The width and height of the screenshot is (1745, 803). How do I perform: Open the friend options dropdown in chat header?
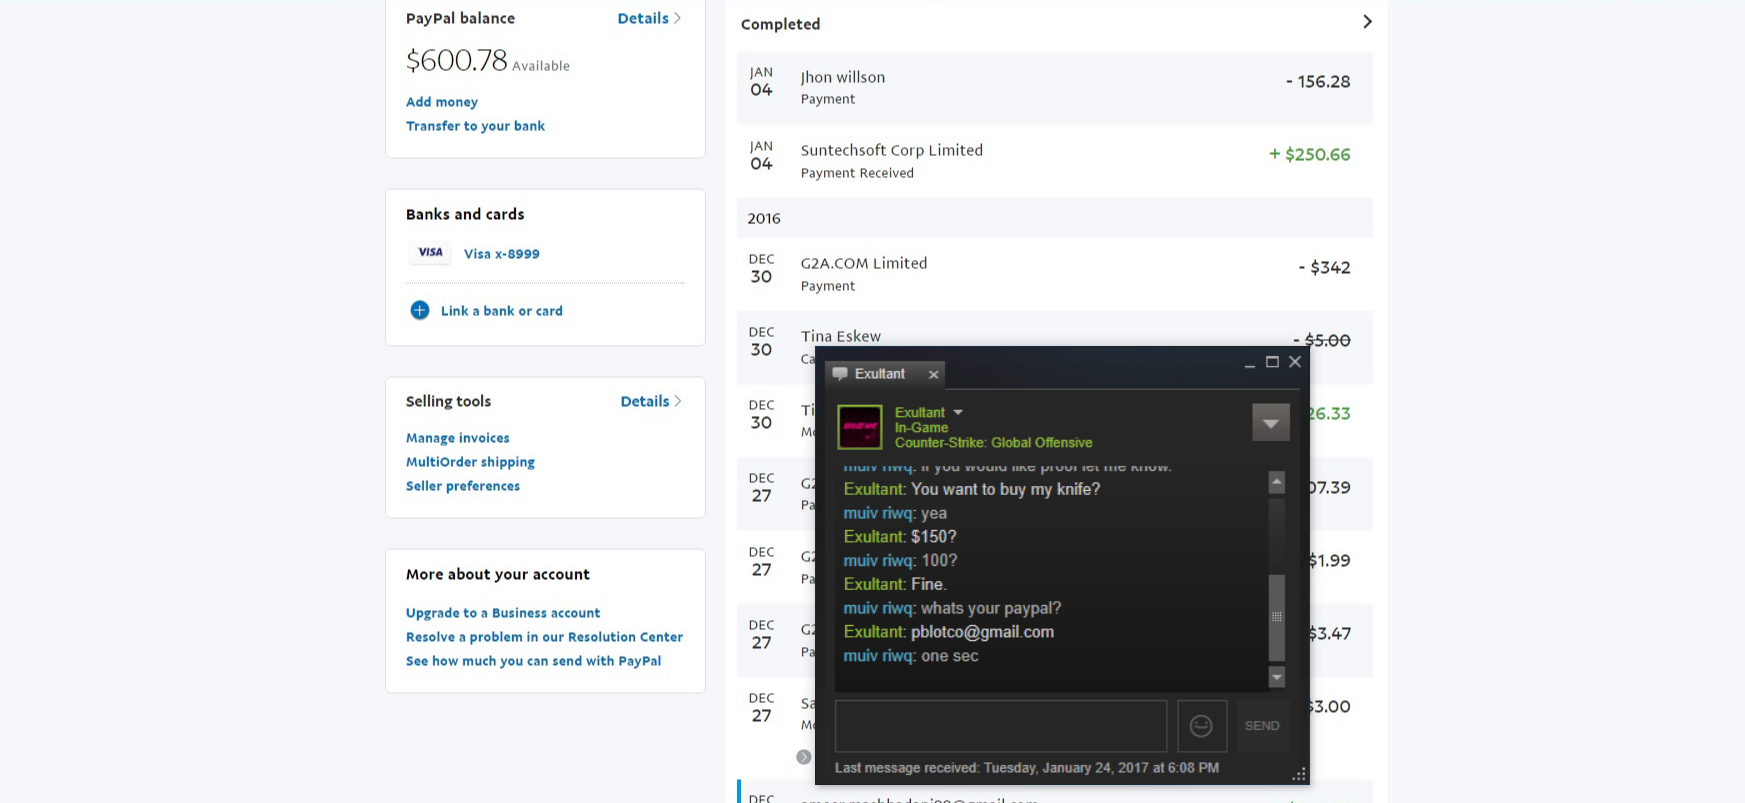[1271, 423]
